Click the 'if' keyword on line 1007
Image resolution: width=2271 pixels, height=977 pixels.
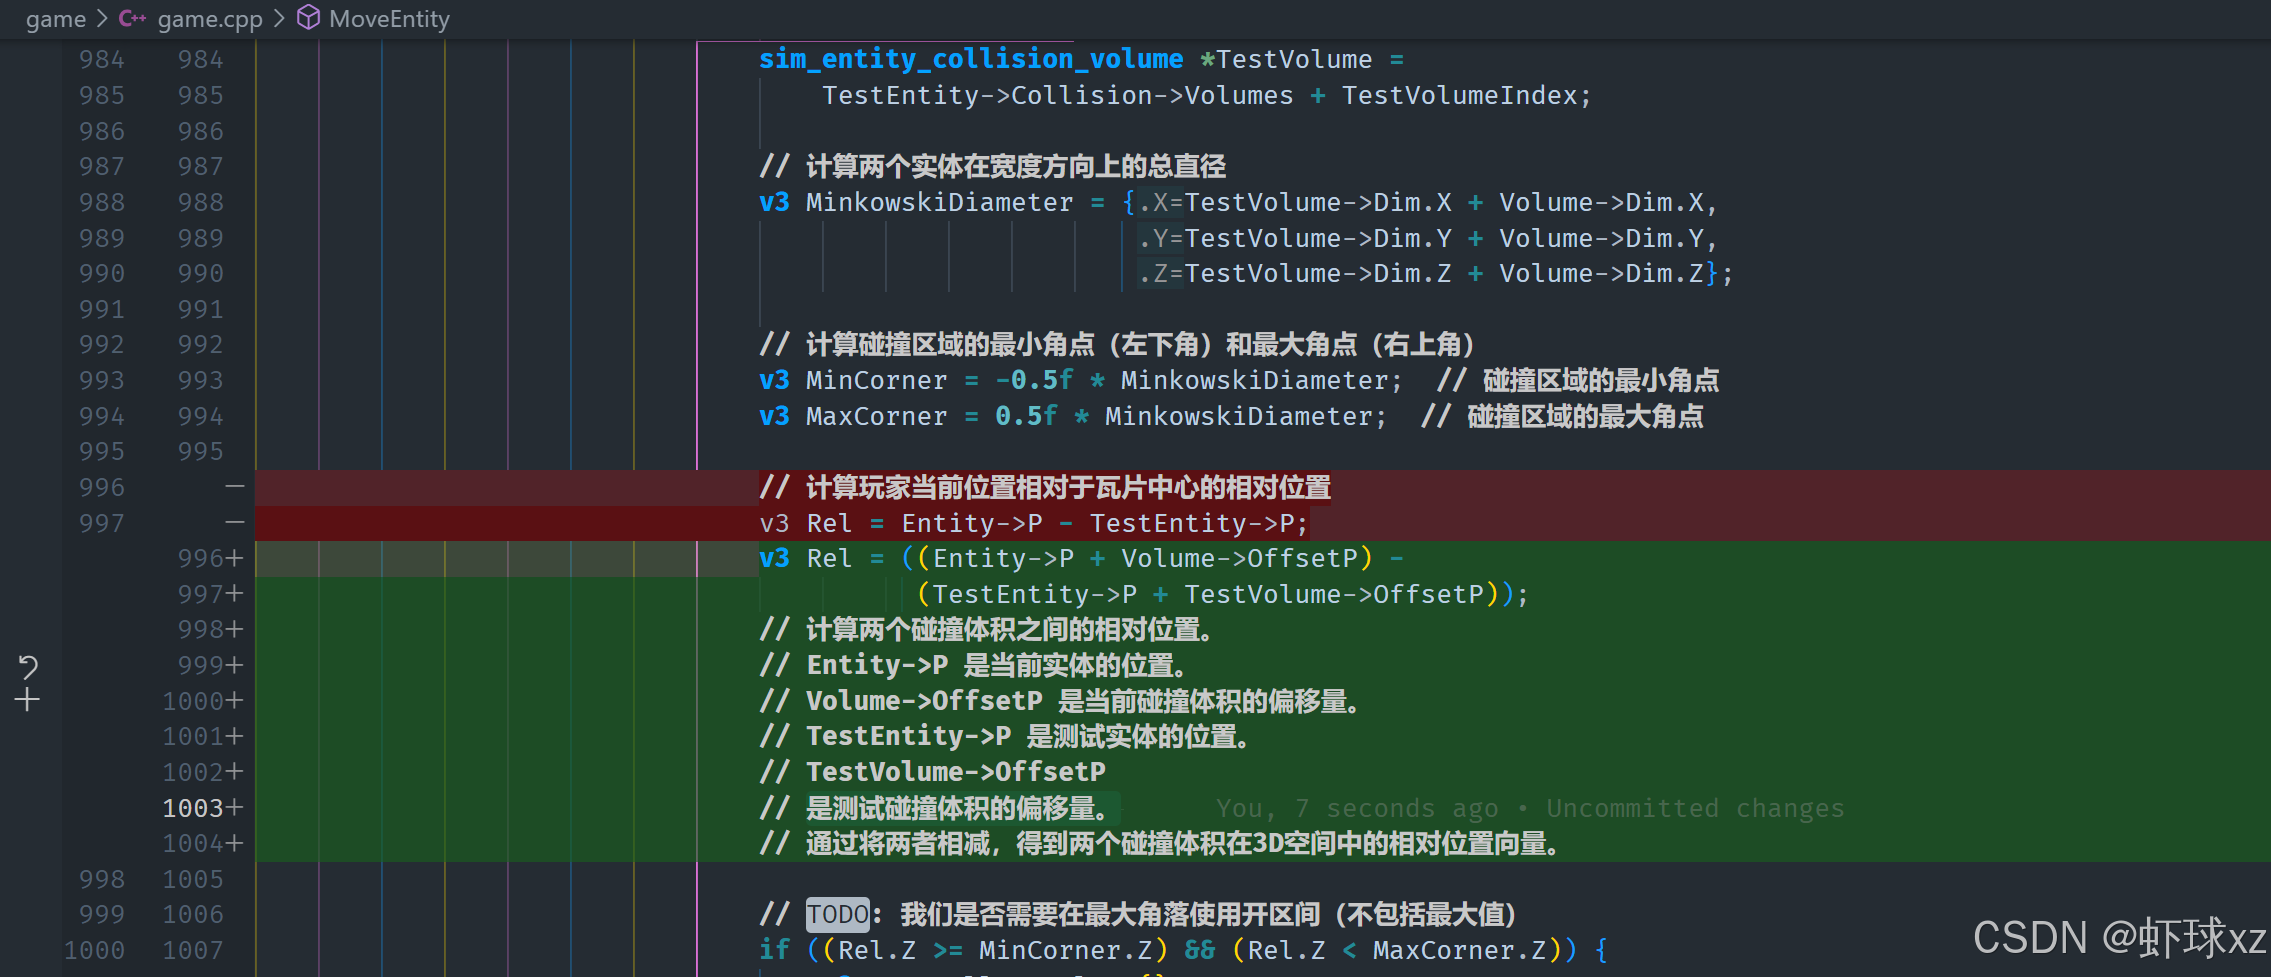pos(774,950)
